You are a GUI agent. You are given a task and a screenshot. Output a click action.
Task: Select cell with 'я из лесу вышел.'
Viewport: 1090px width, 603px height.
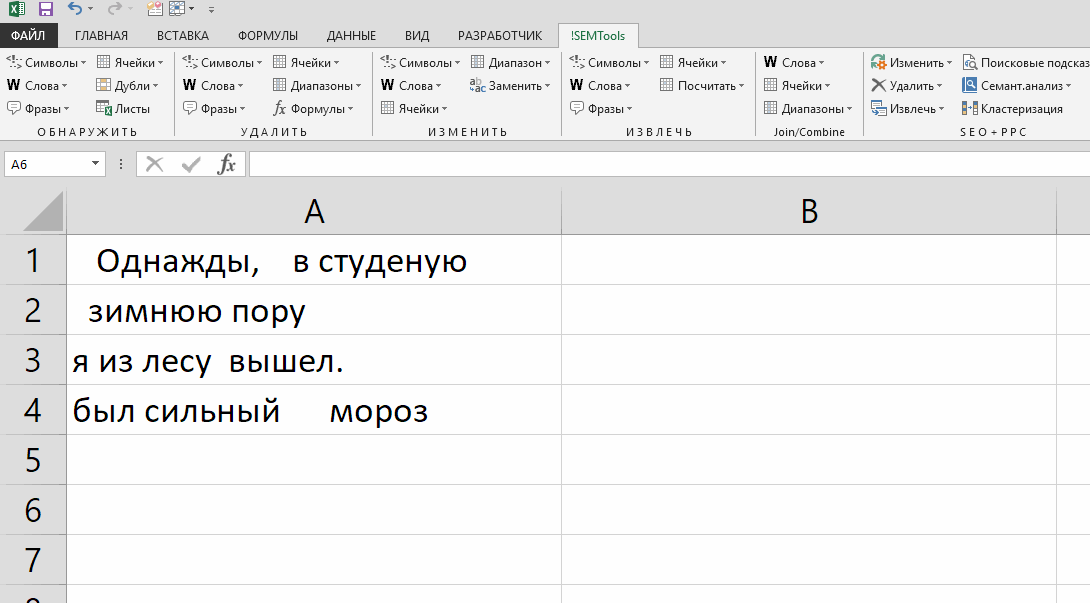[x=314, y=360]
